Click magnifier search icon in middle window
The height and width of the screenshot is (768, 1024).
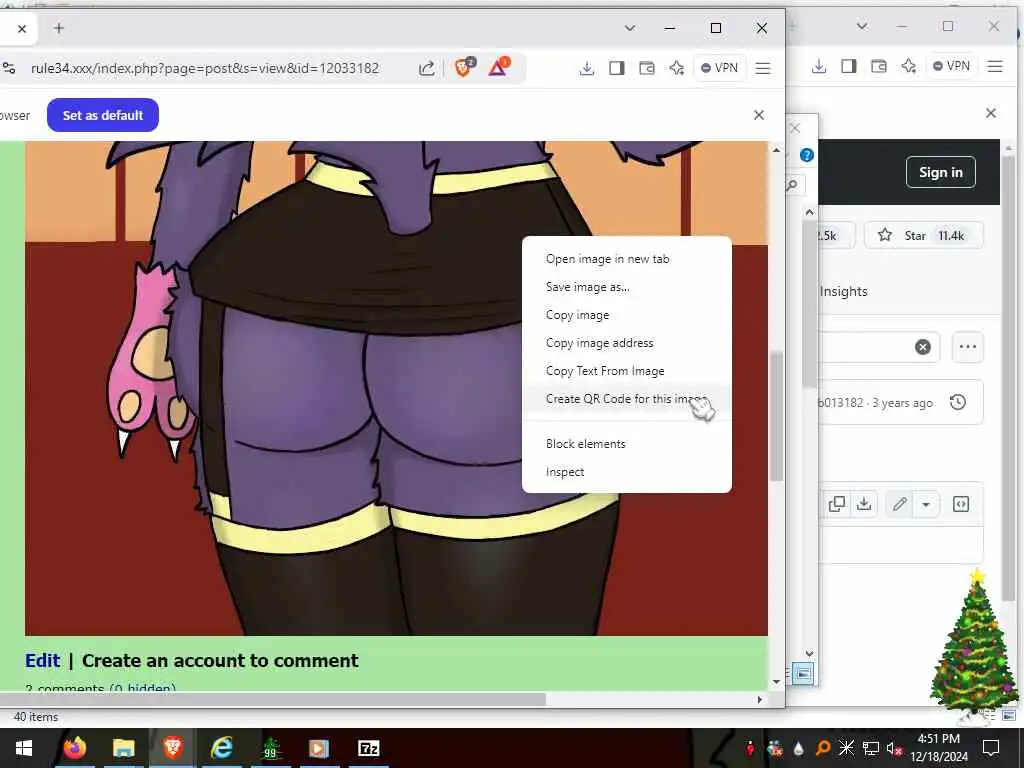(792, 185)
